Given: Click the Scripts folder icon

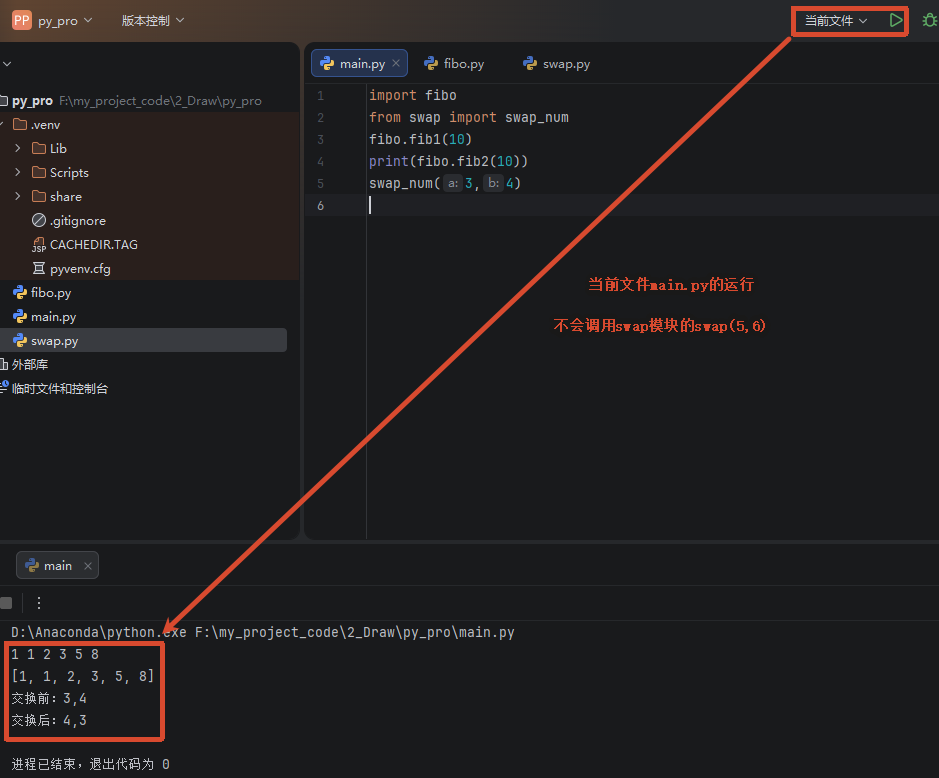Looking at the screenshot, I should pyautogui.click(x=39, y=172).
